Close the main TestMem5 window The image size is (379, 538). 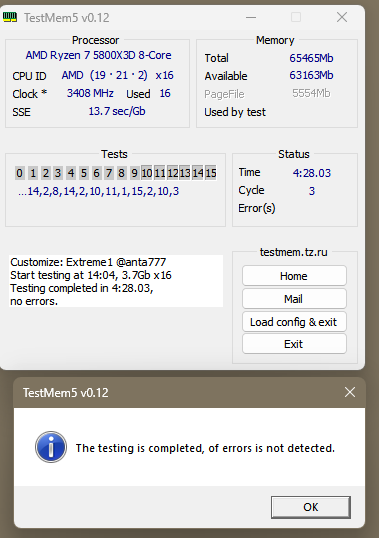[342, 17]
